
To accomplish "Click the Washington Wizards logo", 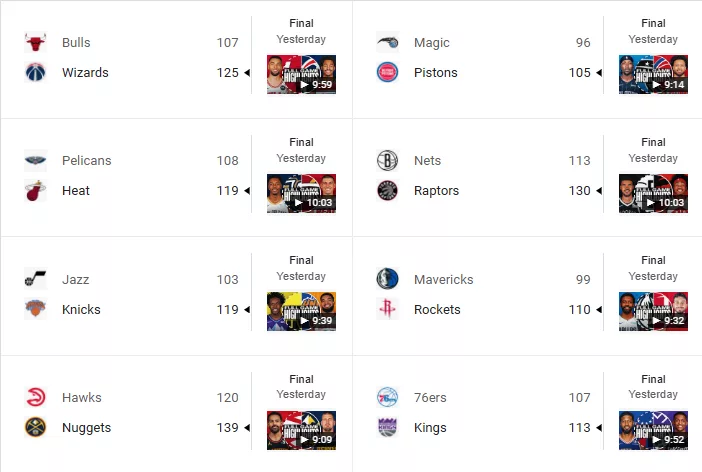I will (x=35, y=73).
